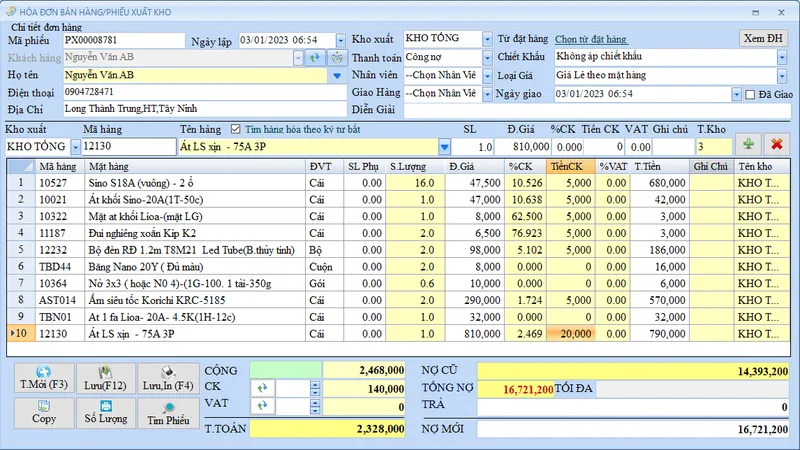Click the Mặt hàng column header

[195, 166]
